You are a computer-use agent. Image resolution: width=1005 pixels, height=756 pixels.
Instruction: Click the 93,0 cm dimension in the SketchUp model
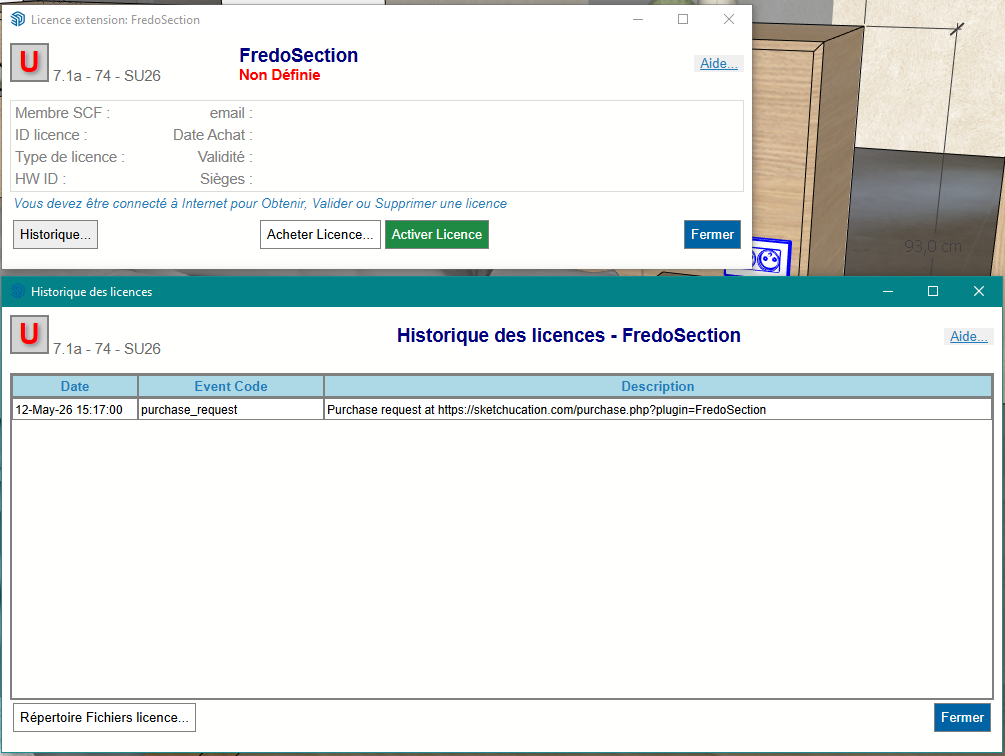tap(933, 246)
